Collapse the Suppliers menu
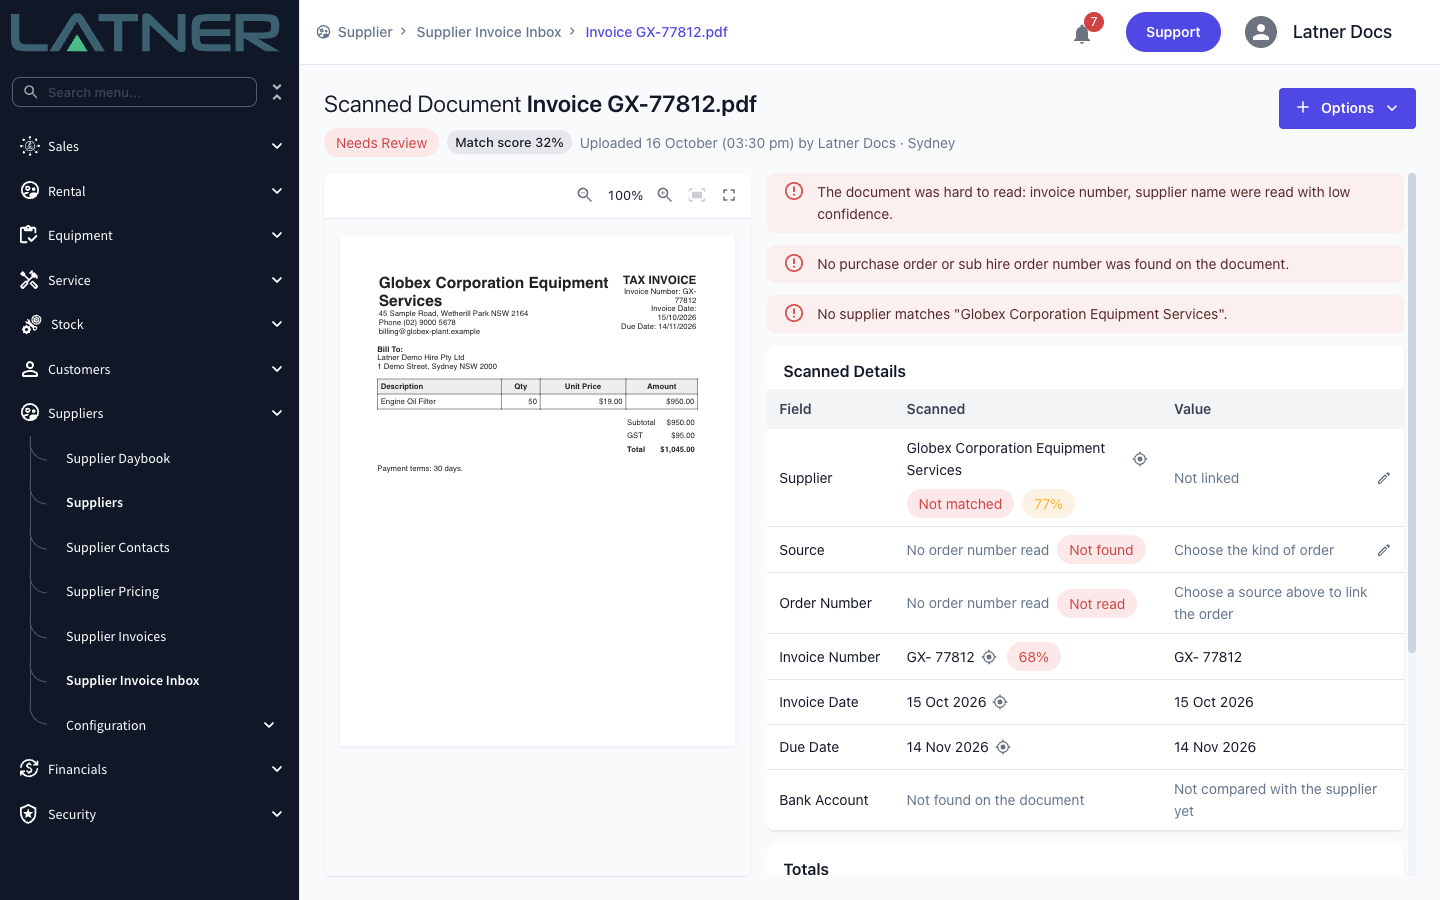 (150, 413)
